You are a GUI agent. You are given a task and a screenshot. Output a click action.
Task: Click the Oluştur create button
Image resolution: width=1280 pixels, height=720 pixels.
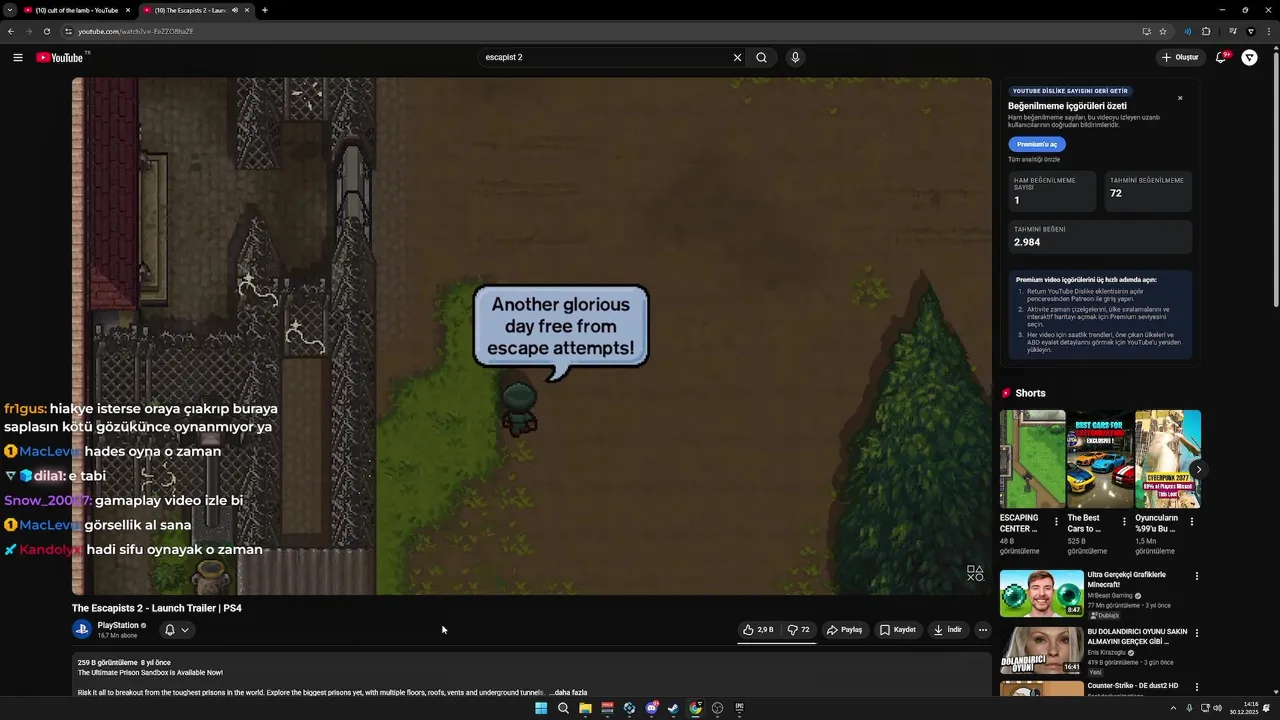[1180, 58]
